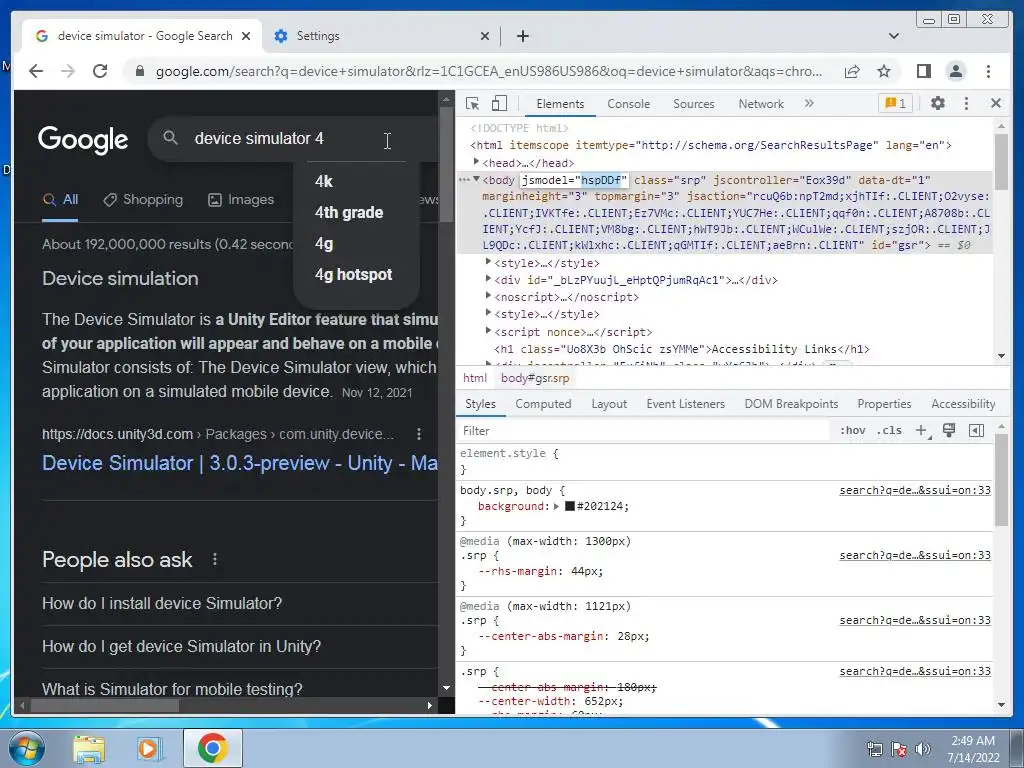Expand the noscript element node
1024x768 pixels.
488,296
